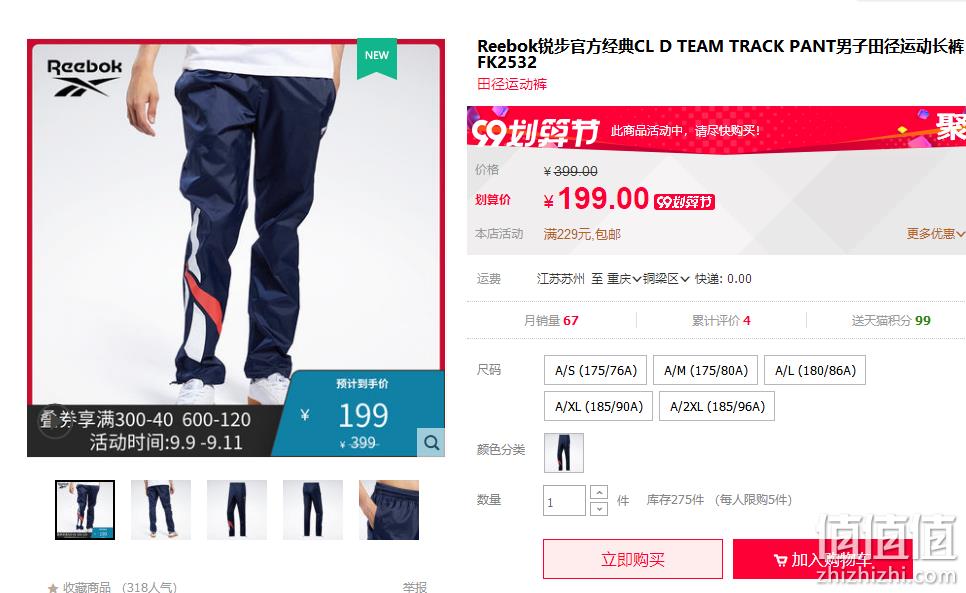Click the magnifier zoom icon on product image
This screenshot has width=966, height=593.
(431, 442)
